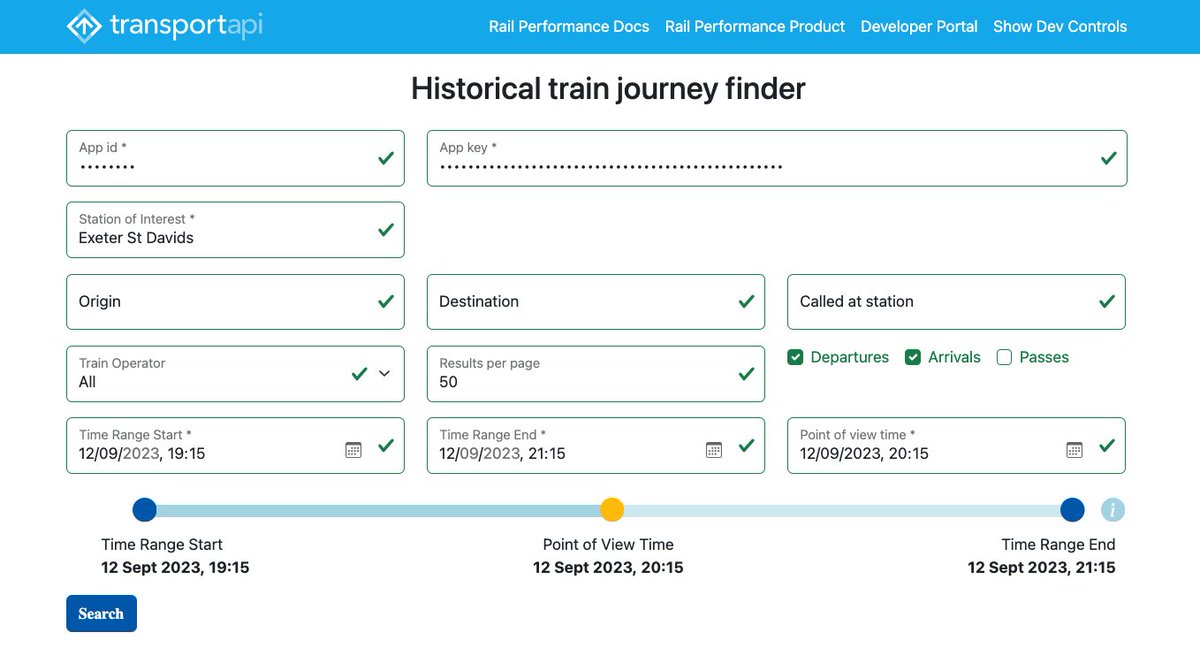Click the Time Range Start slider handle

pyautogui.click(x=145, y=510)
